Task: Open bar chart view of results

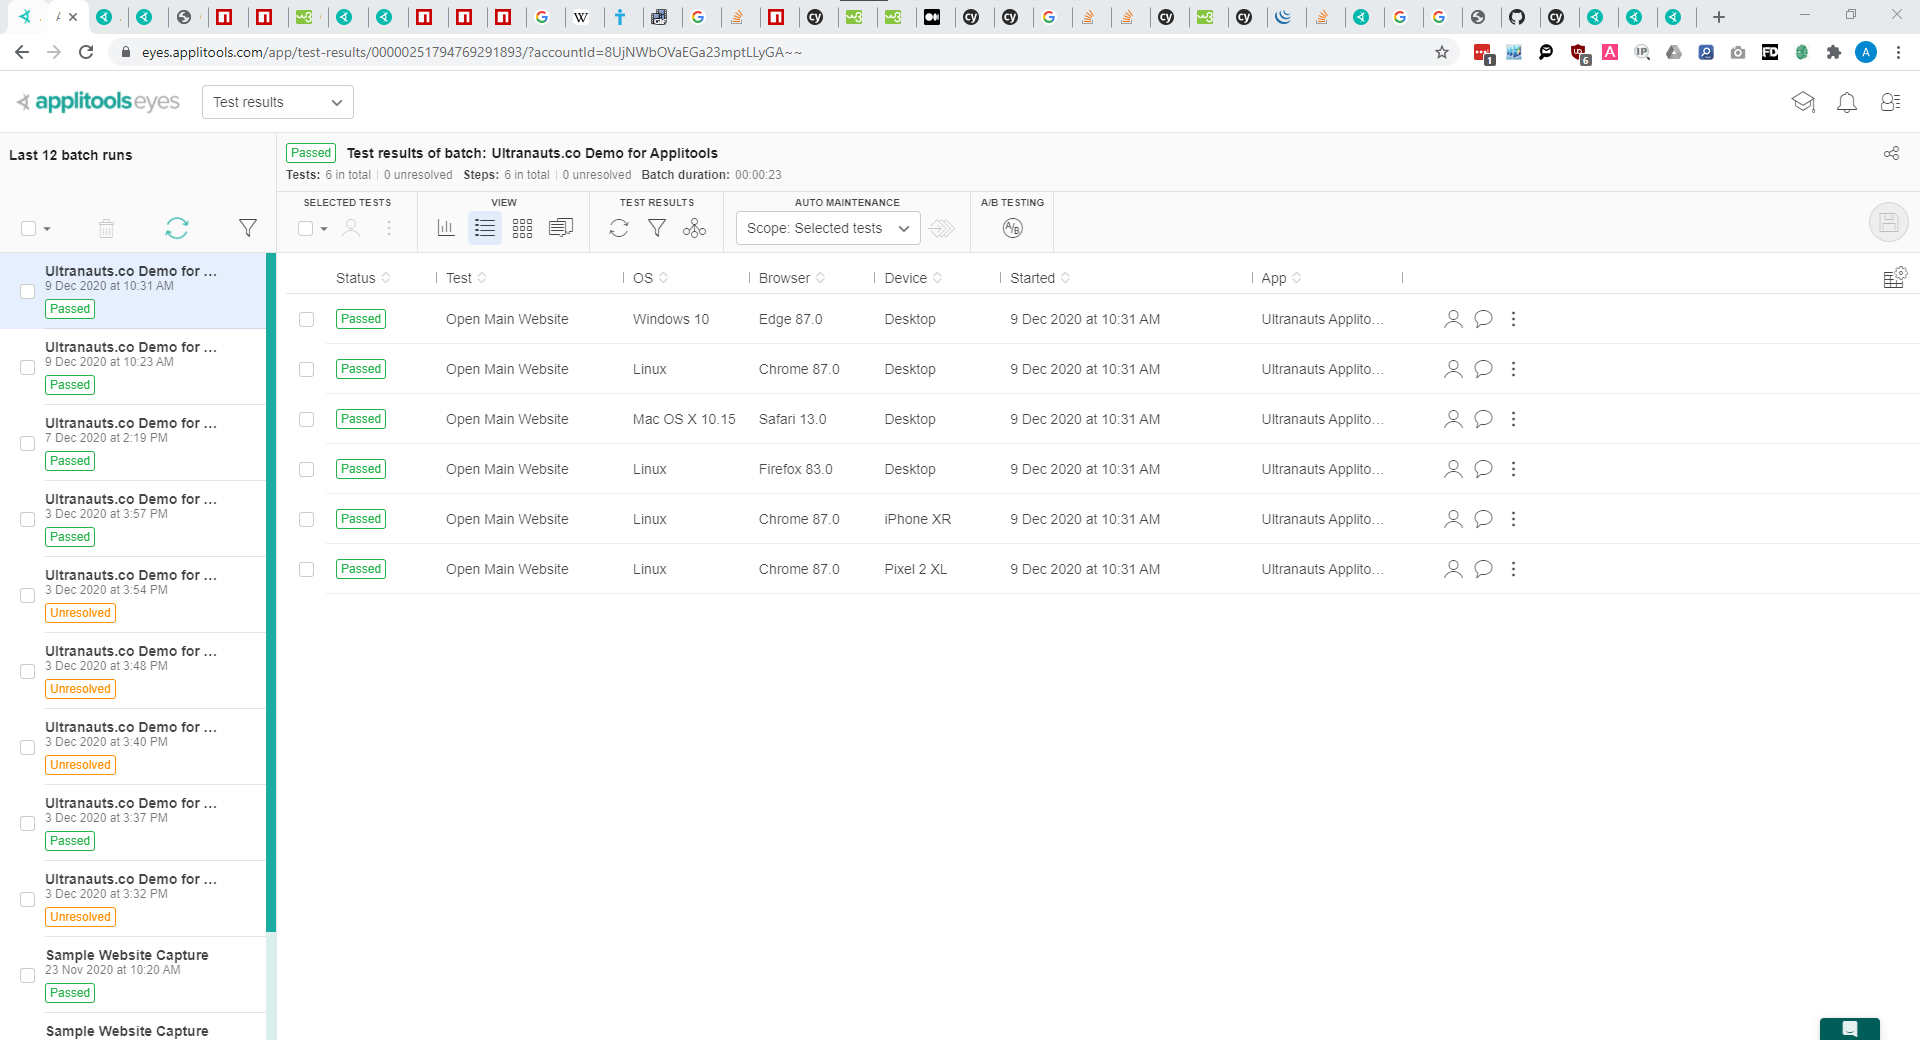Action: click(446, 228)
